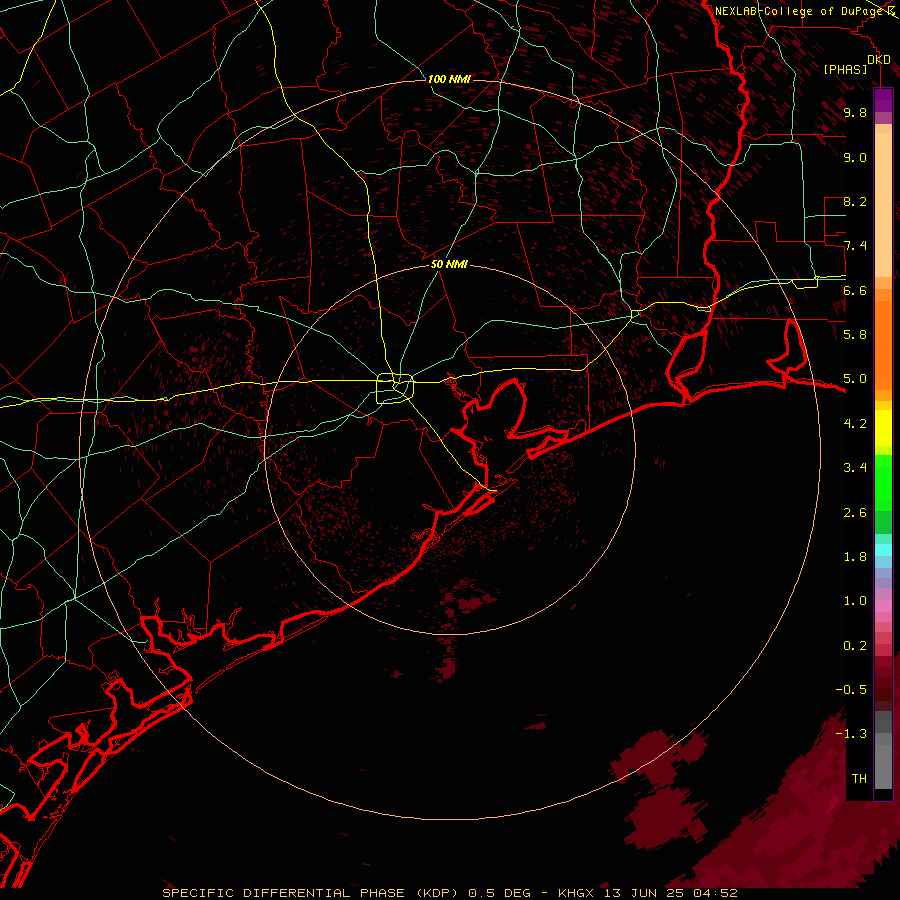The image size is (900, 900).
Task: Click the 4.2 value on the color scale
Action: coord(855,424)
